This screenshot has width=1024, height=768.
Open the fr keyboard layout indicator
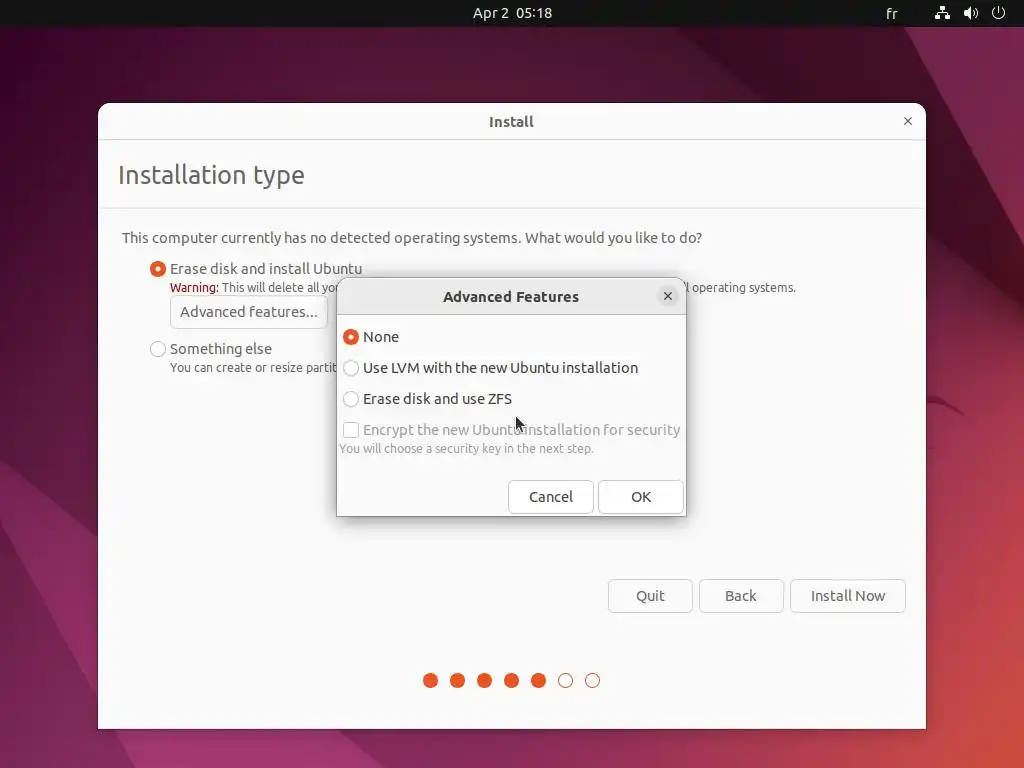[891, 13]
